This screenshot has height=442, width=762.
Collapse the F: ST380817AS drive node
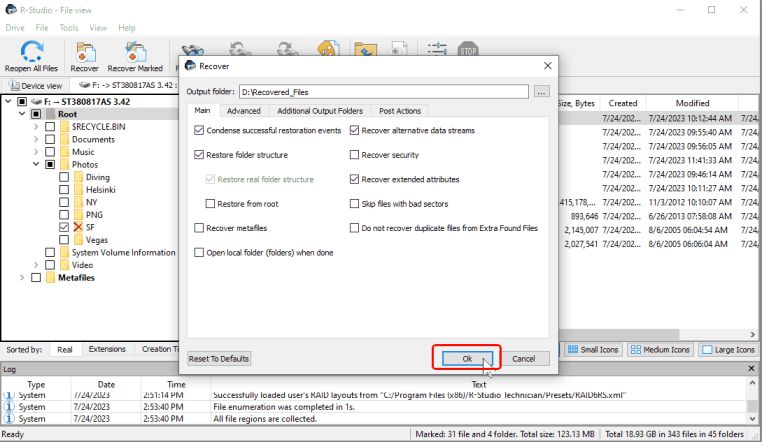click(x=8, y=102)
